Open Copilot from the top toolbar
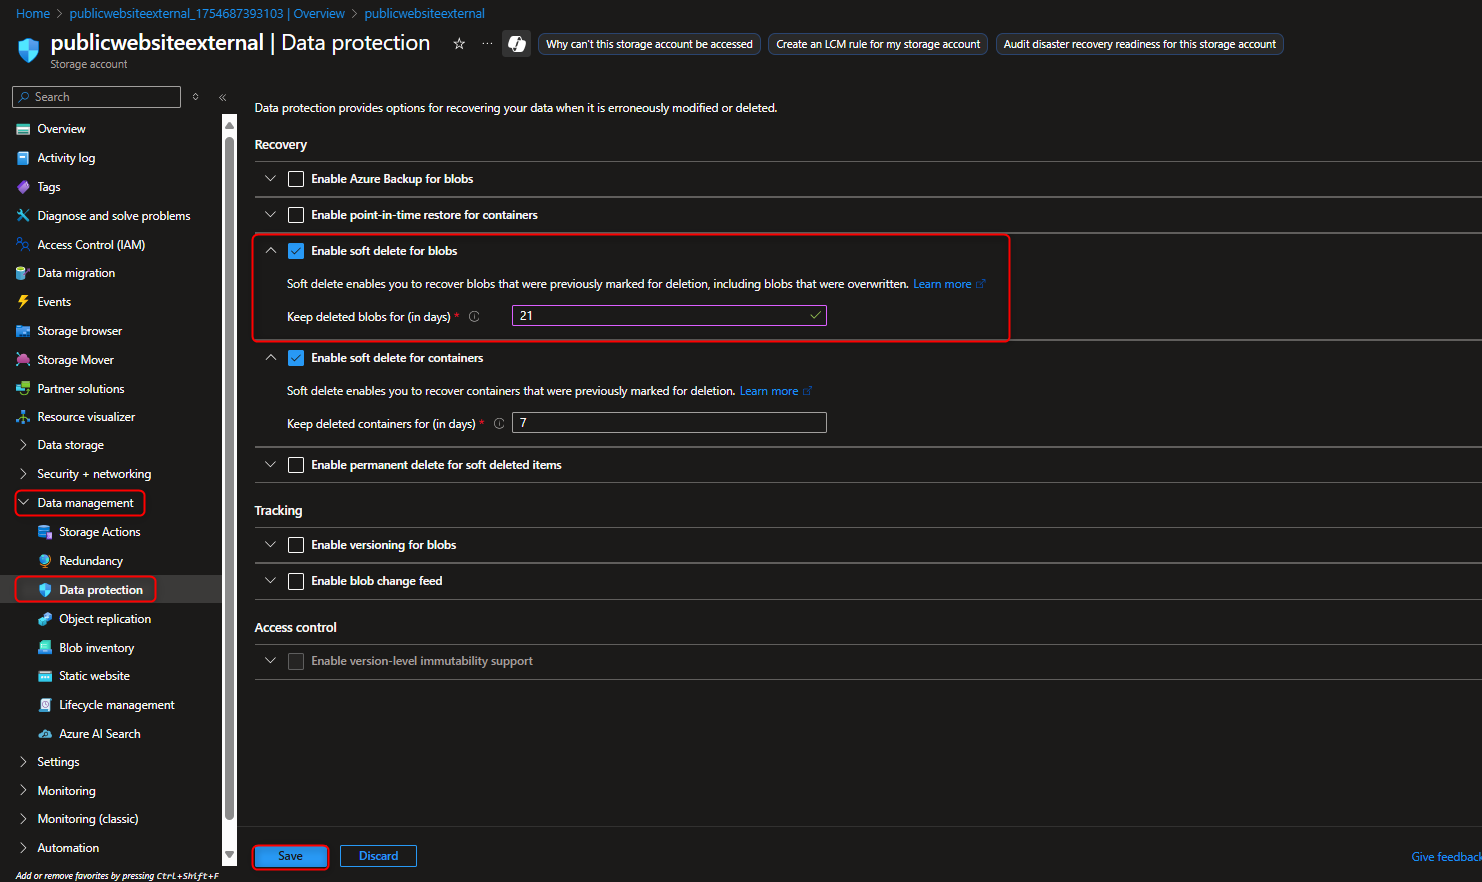This screenshot has width=1482, height=882. click(516, 43)
